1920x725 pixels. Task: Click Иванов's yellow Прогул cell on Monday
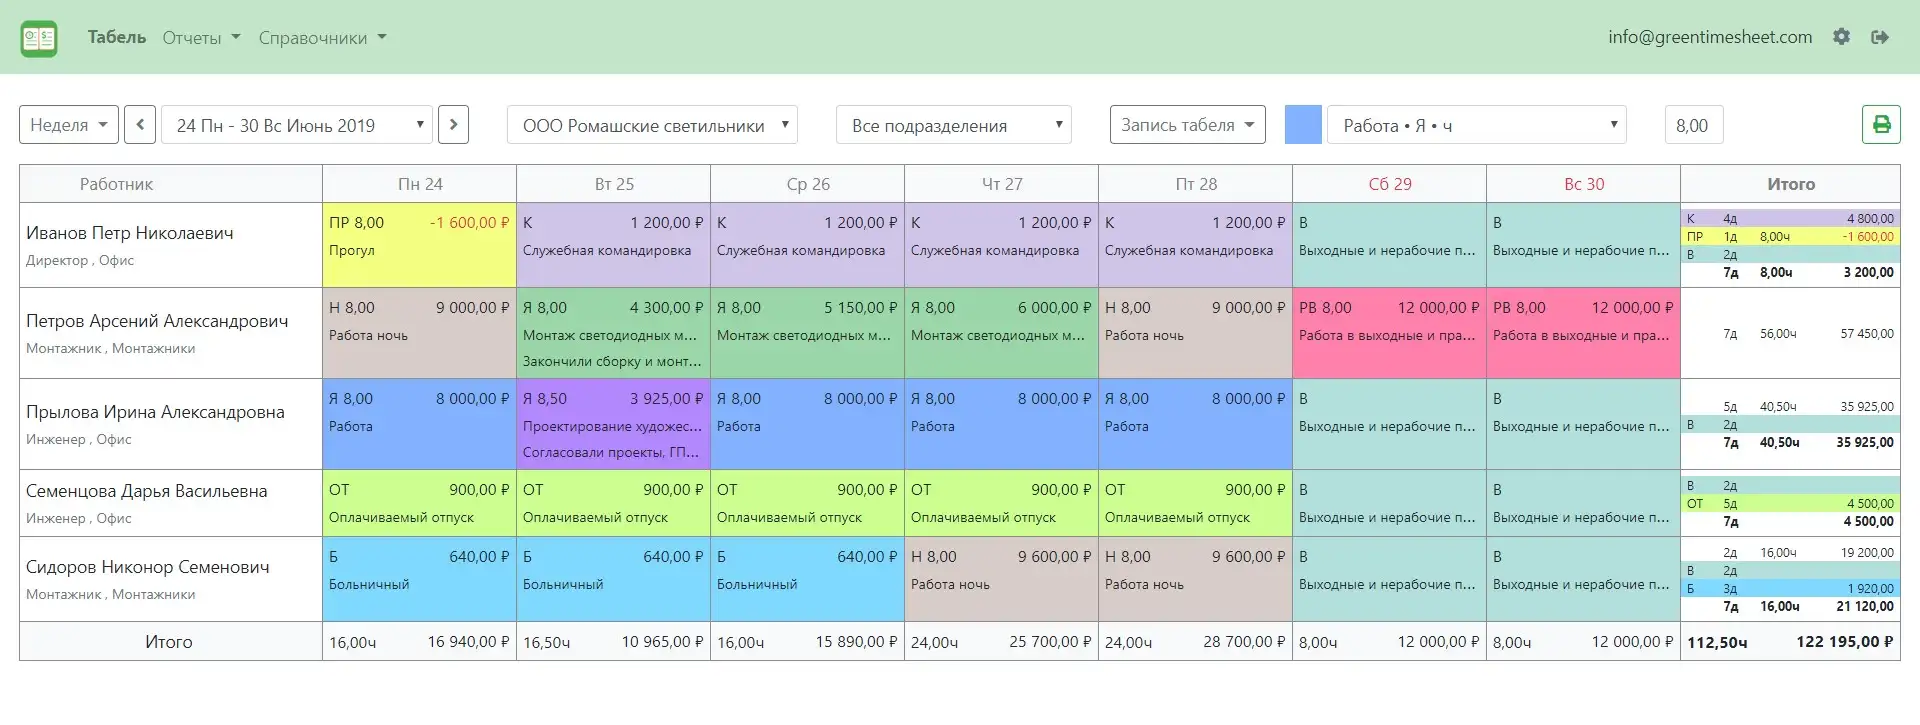(419, 245)
